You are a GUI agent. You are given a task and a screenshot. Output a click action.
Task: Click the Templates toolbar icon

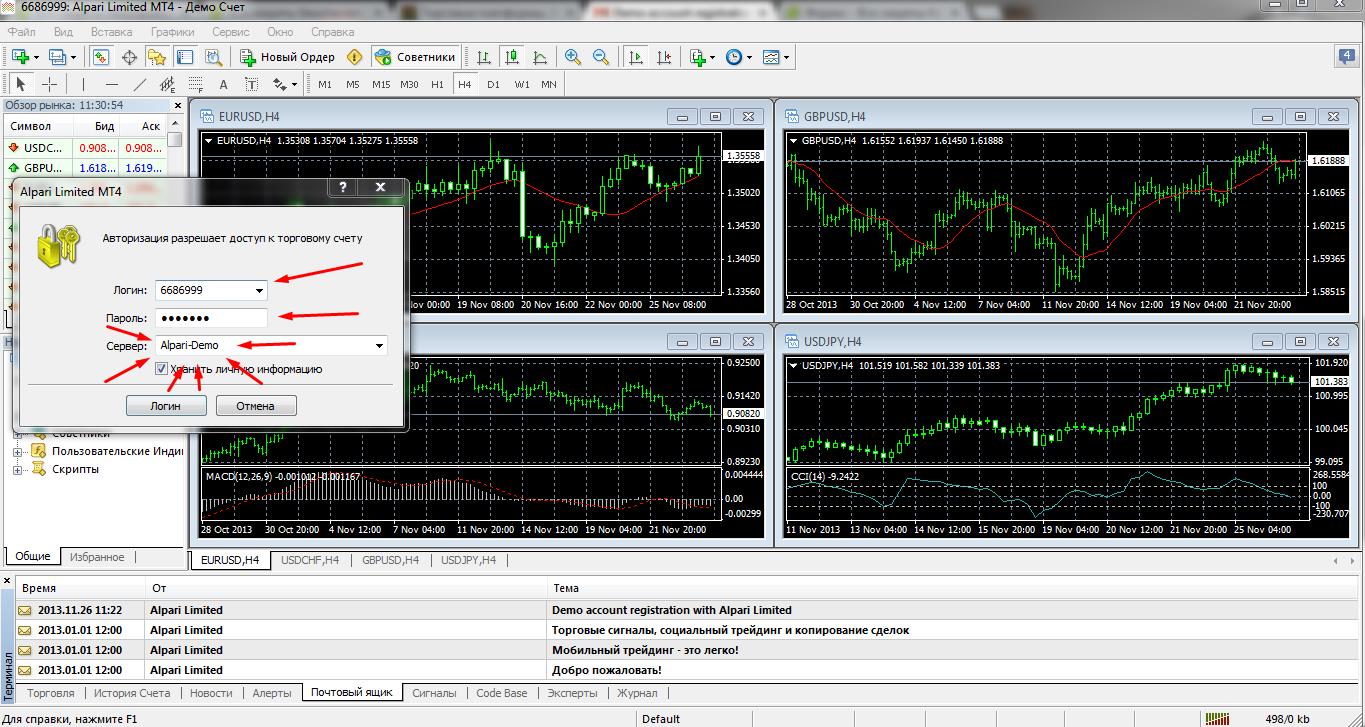click(x=771, y=57)
